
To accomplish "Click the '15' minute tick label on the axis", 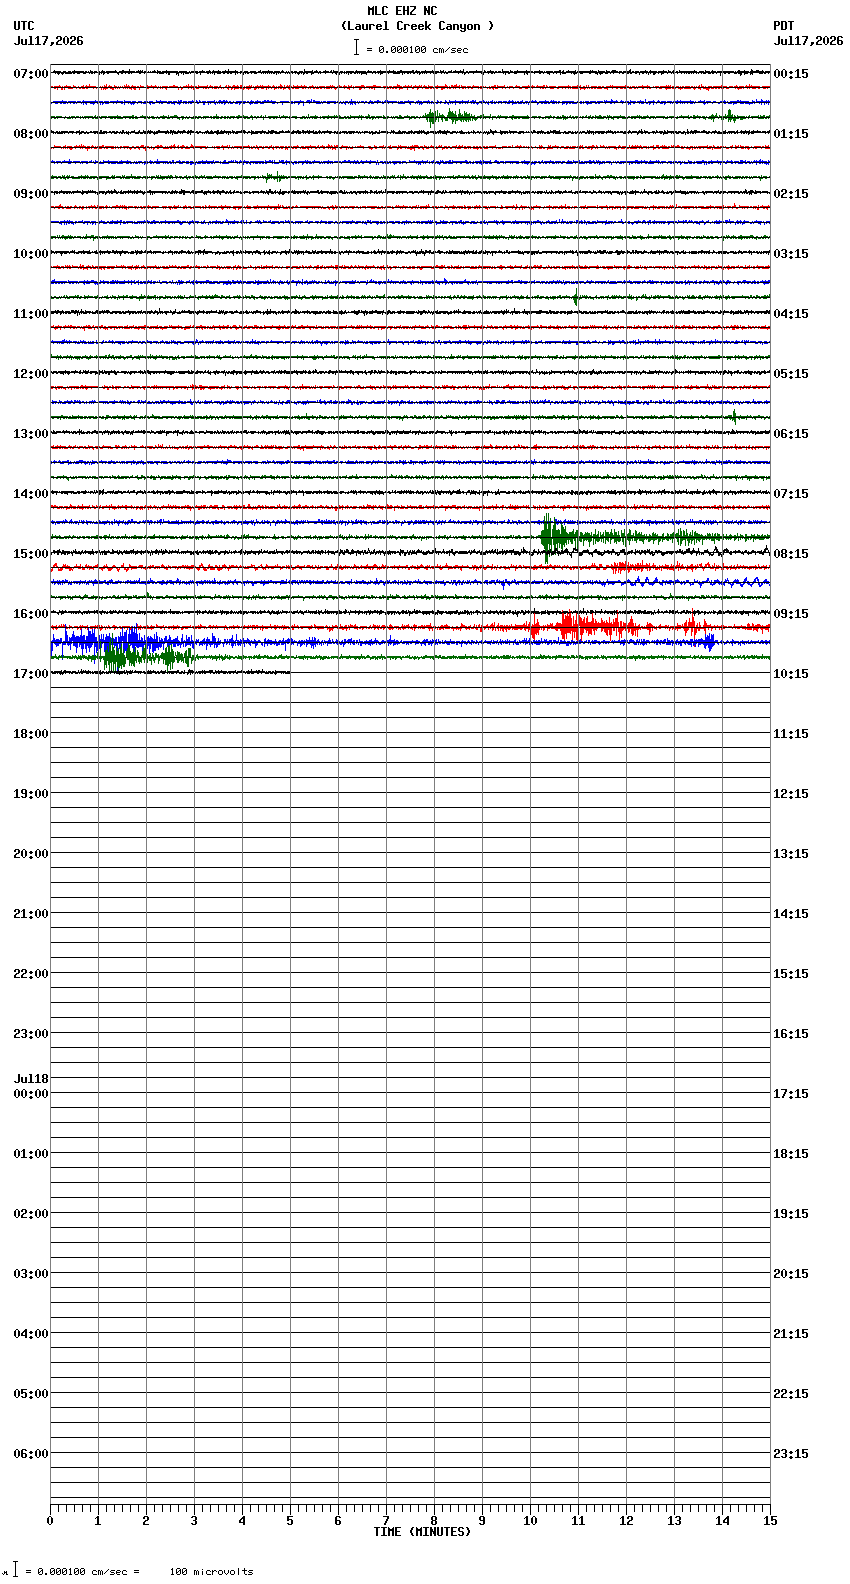I will (x=769, y=1521).
